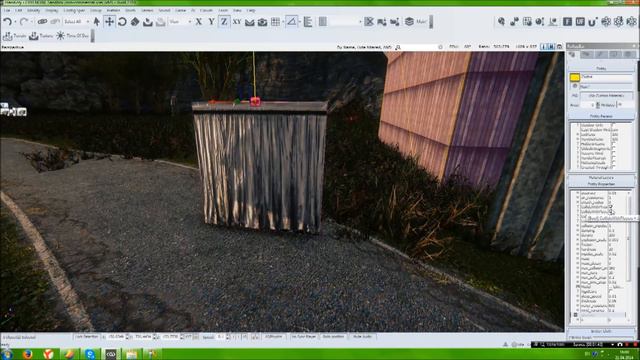Image resolution: width=640 pixels, height=360 pixels.
Task: Activate the Scale tool
Action: click(135, 22)
